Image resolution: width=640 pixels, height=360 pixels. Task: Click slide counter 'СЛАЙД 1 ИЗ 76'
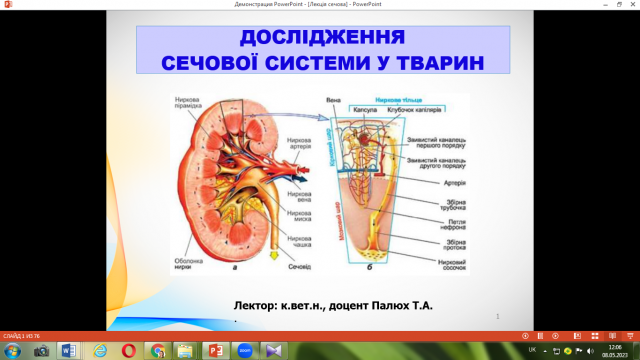tap(22, 336)
